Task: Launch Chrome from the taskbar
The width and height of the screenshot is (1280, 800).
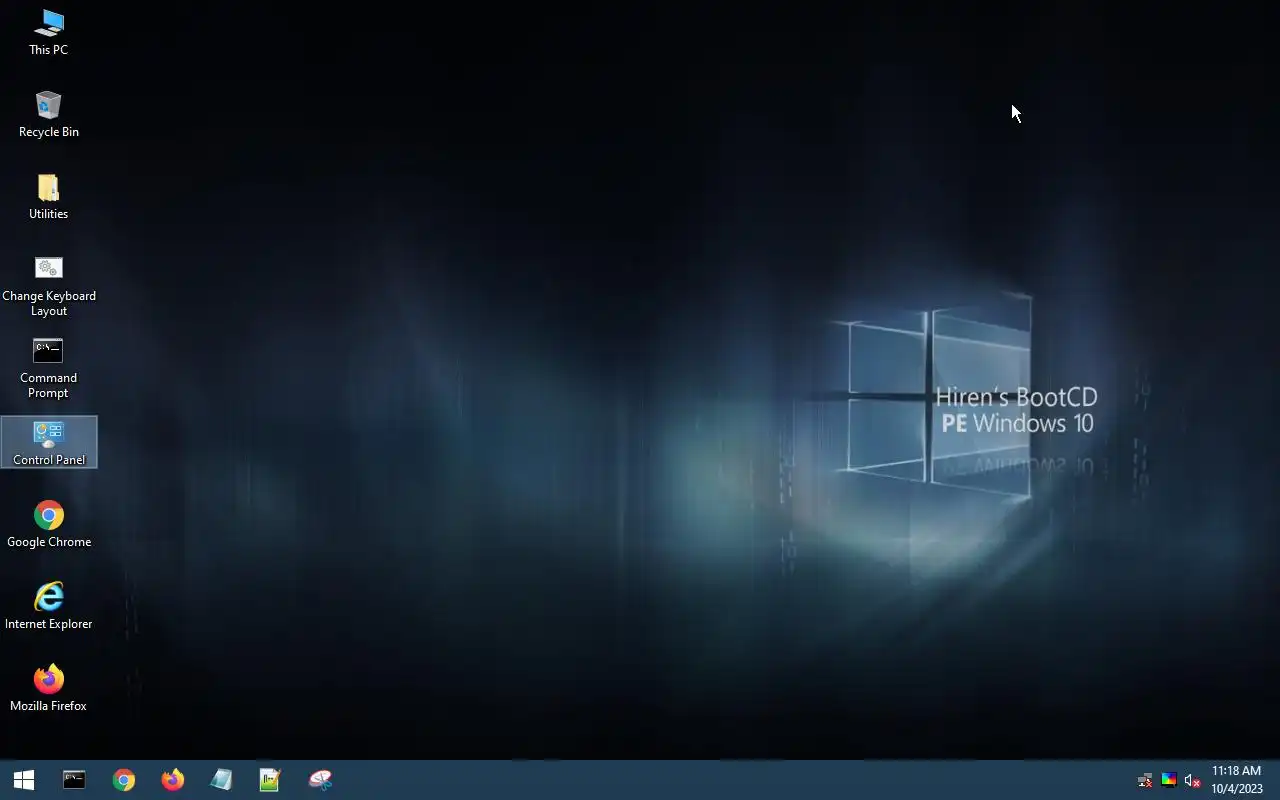Action: point(123,780)
